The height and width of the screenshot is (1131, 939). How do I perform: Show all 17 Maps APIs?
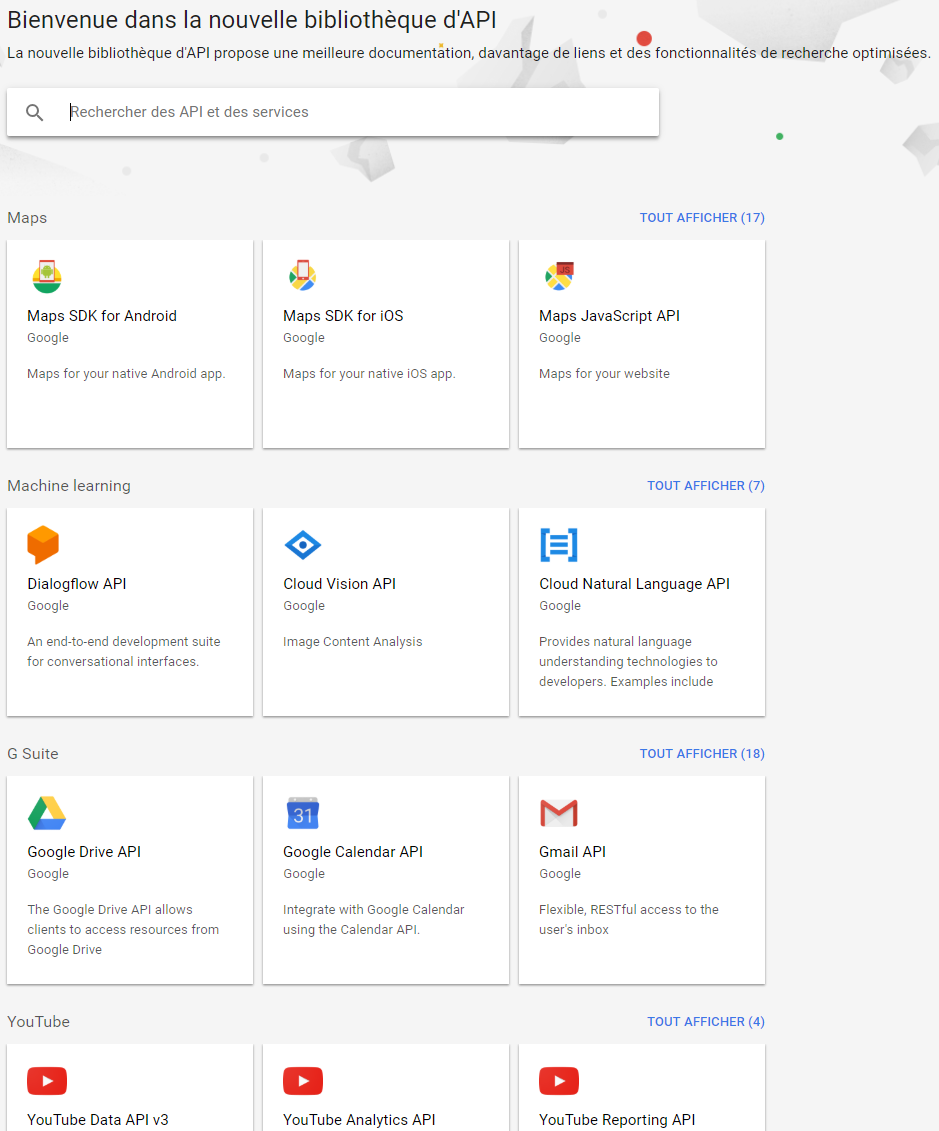[702, 218]
